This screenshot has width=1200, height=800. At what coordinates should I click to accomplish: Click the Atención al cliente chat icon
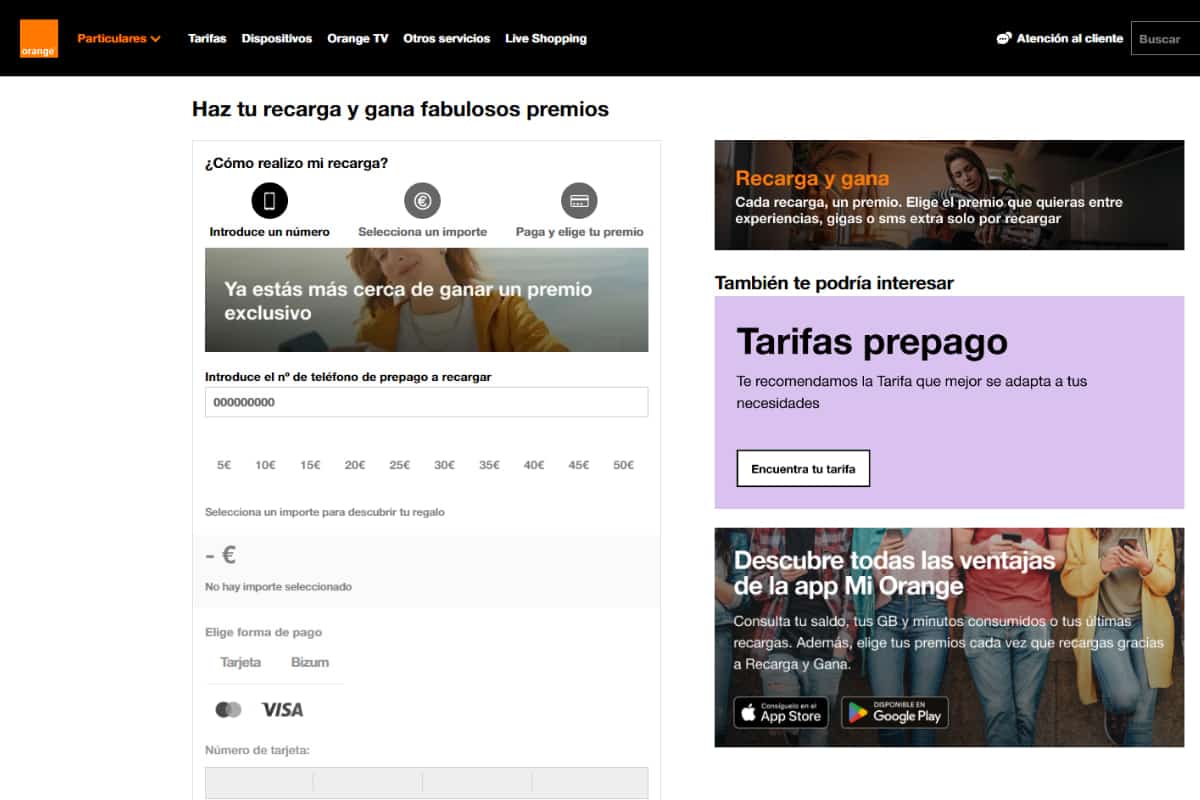click(x=1004, y=39)
